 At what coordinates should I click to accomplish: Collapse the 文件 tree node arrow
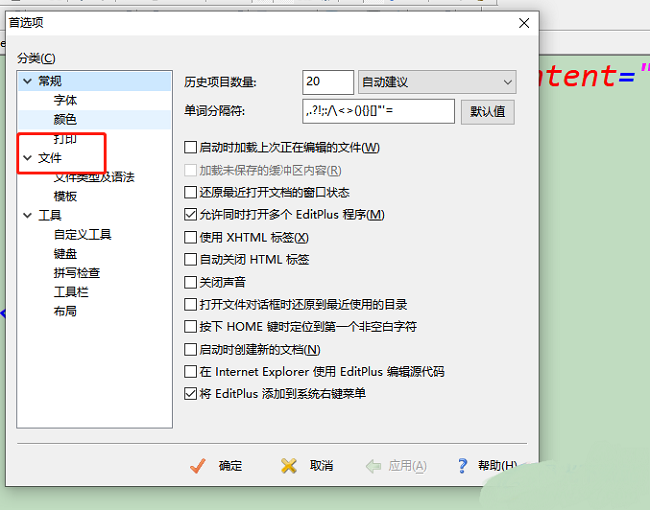pyautogui.click(x=28, y=158)
